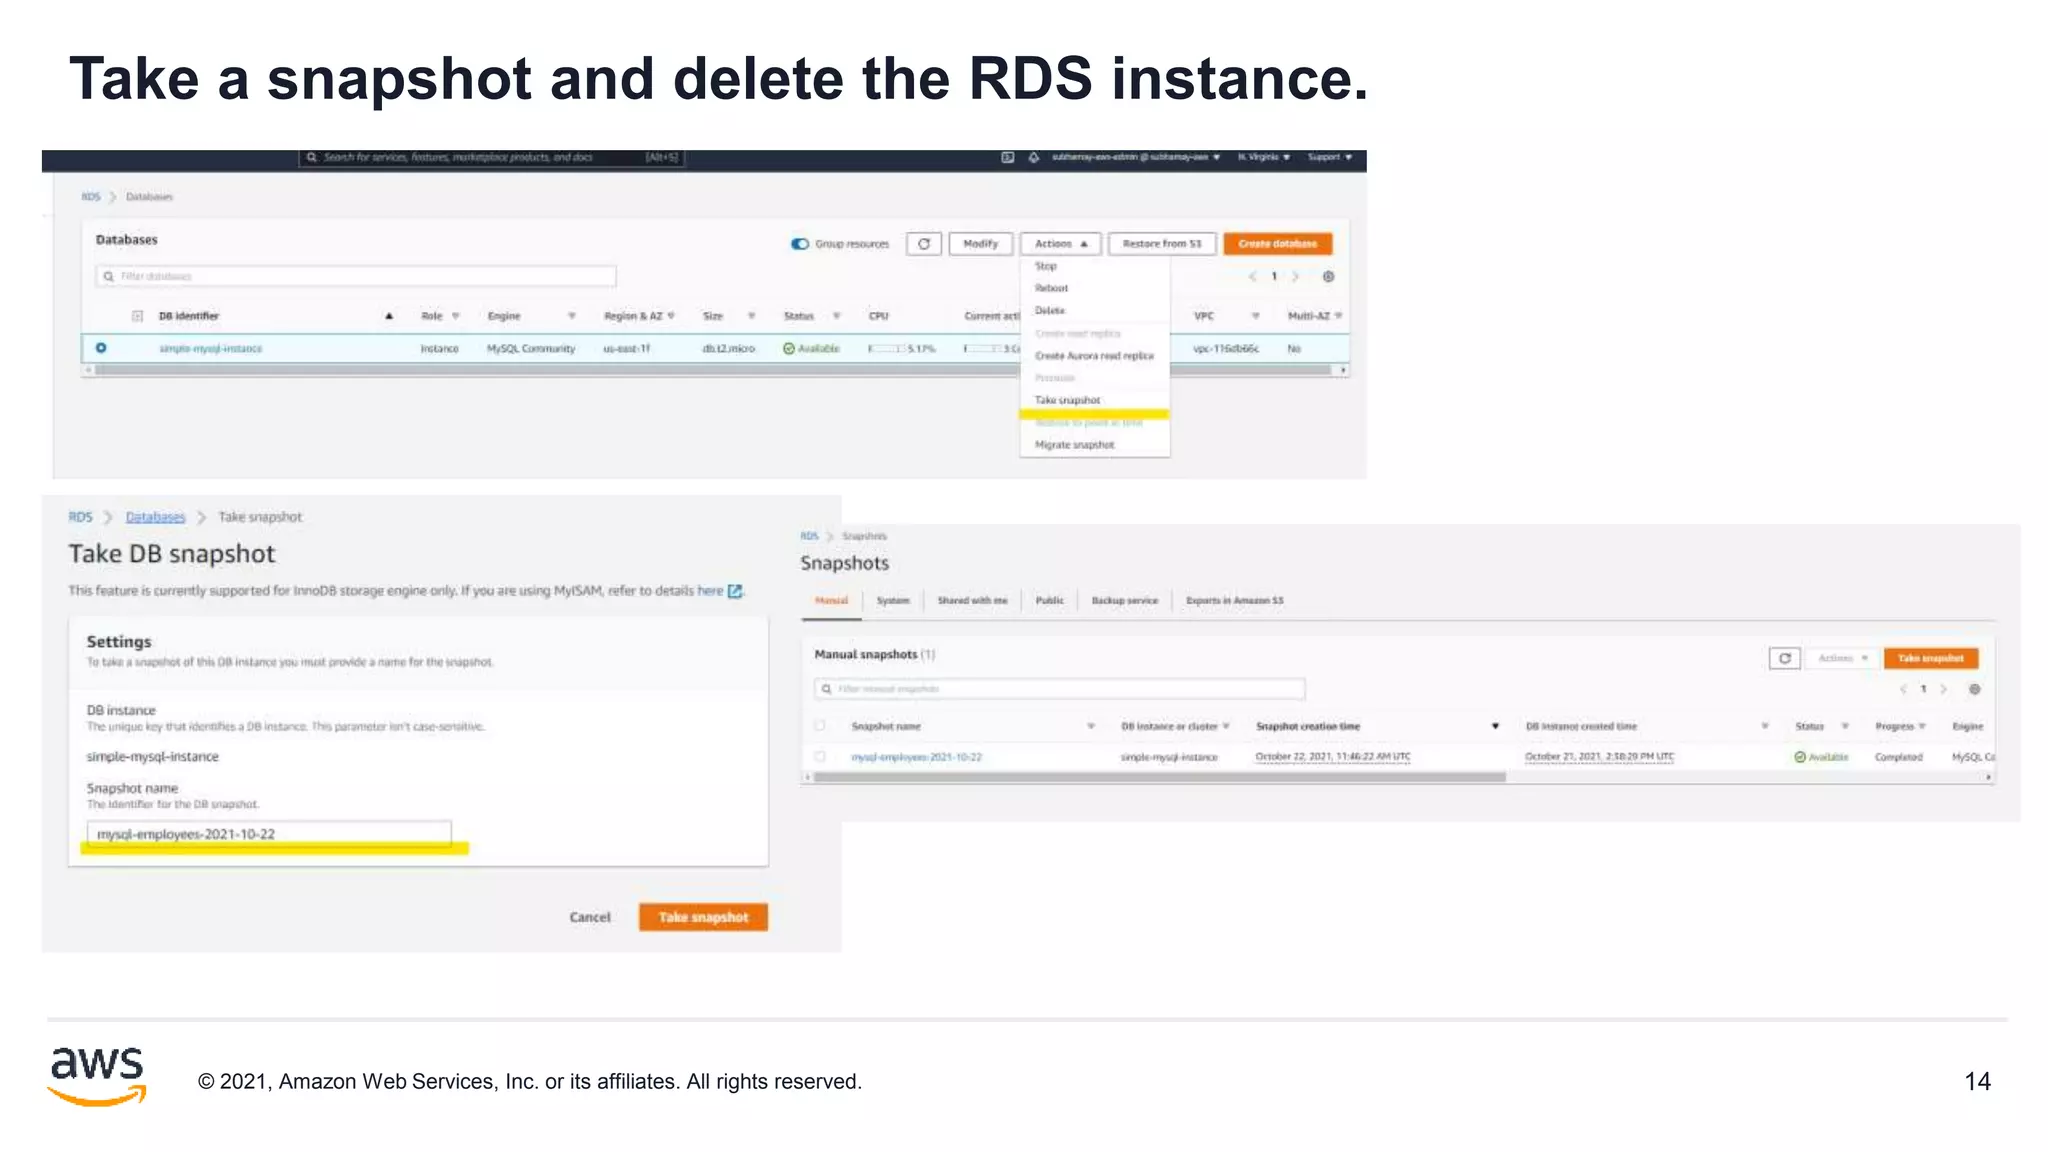The image size is (2048, 1152).
Task: Click the 'here' details link
Action: pos(710,591)
